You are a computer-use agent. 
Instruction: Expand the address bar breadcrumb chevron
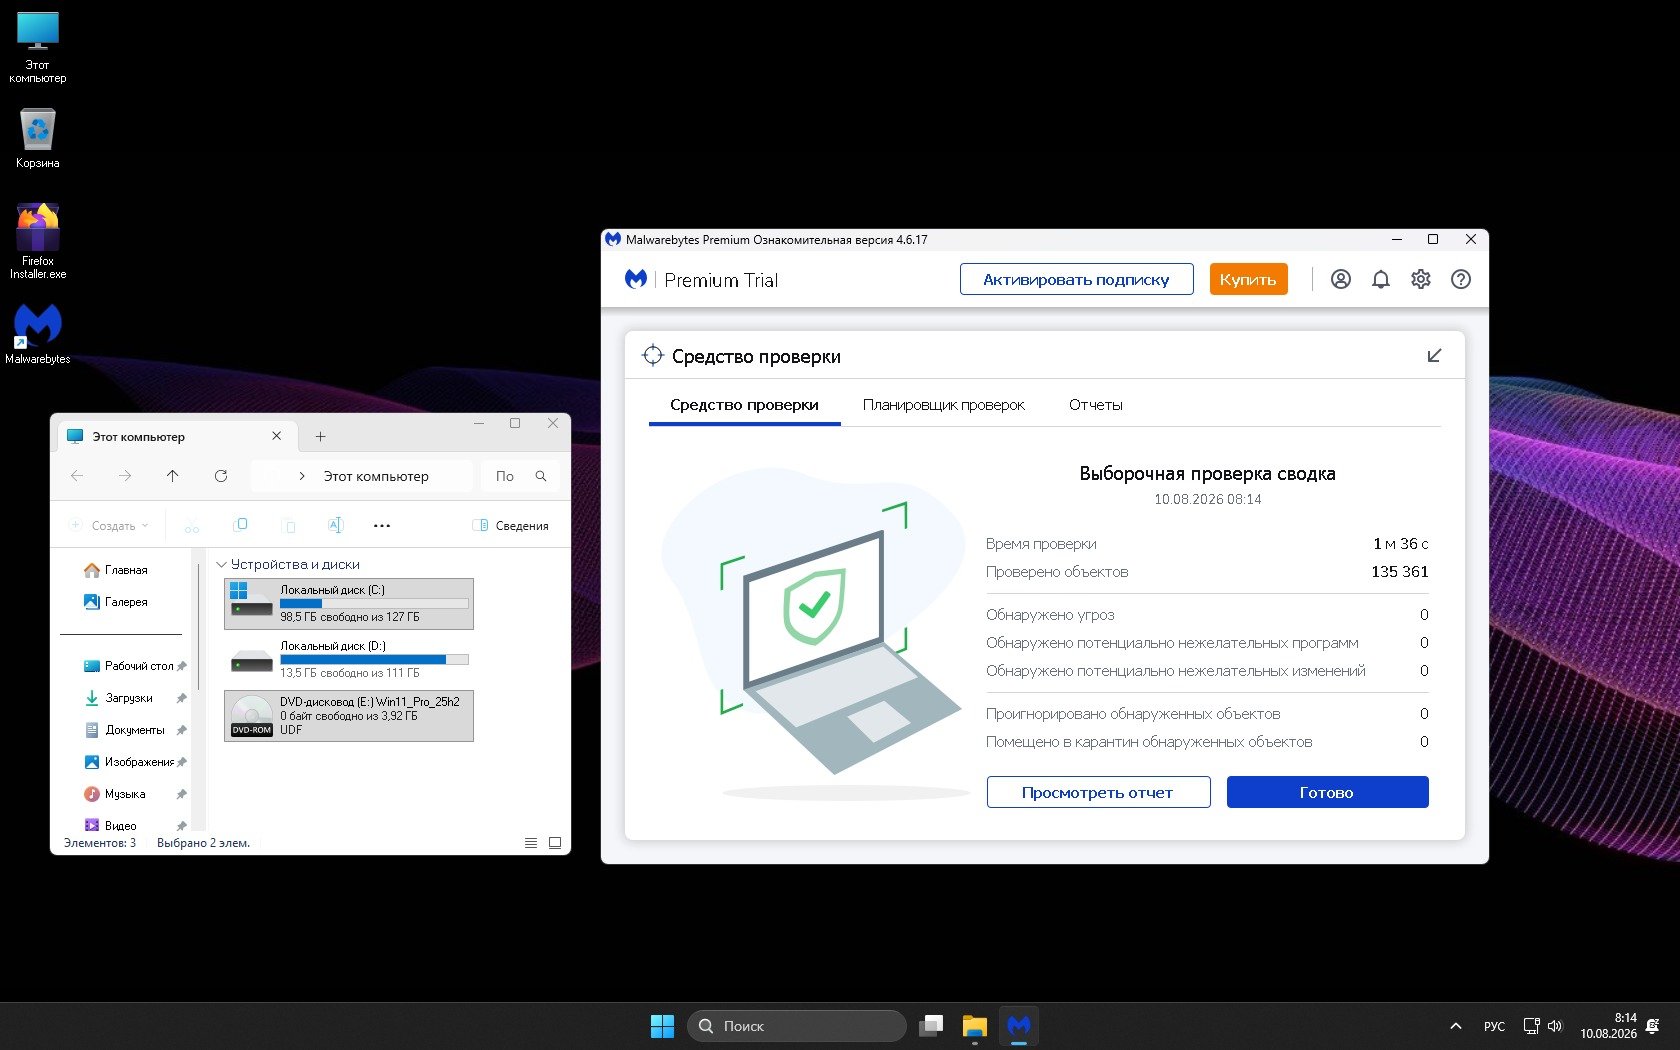[302, 476]
